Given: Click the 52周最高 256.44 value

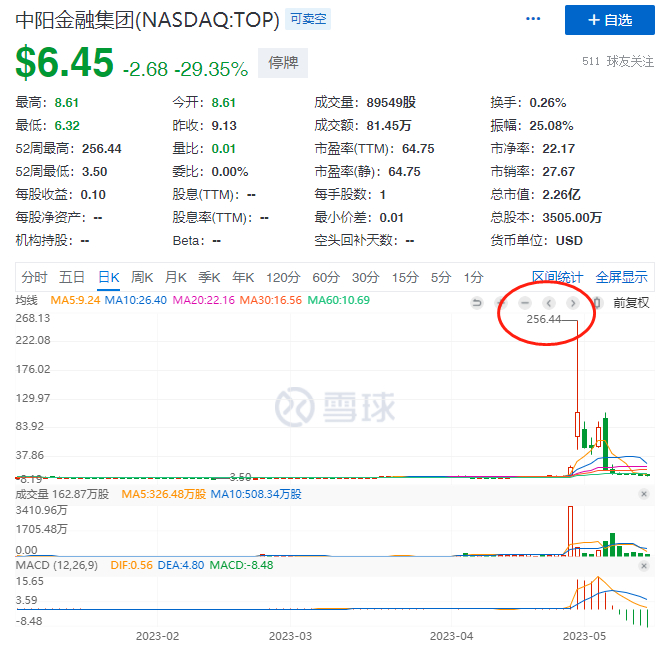Looking at the screenshot, I should [x=102, y=149].
